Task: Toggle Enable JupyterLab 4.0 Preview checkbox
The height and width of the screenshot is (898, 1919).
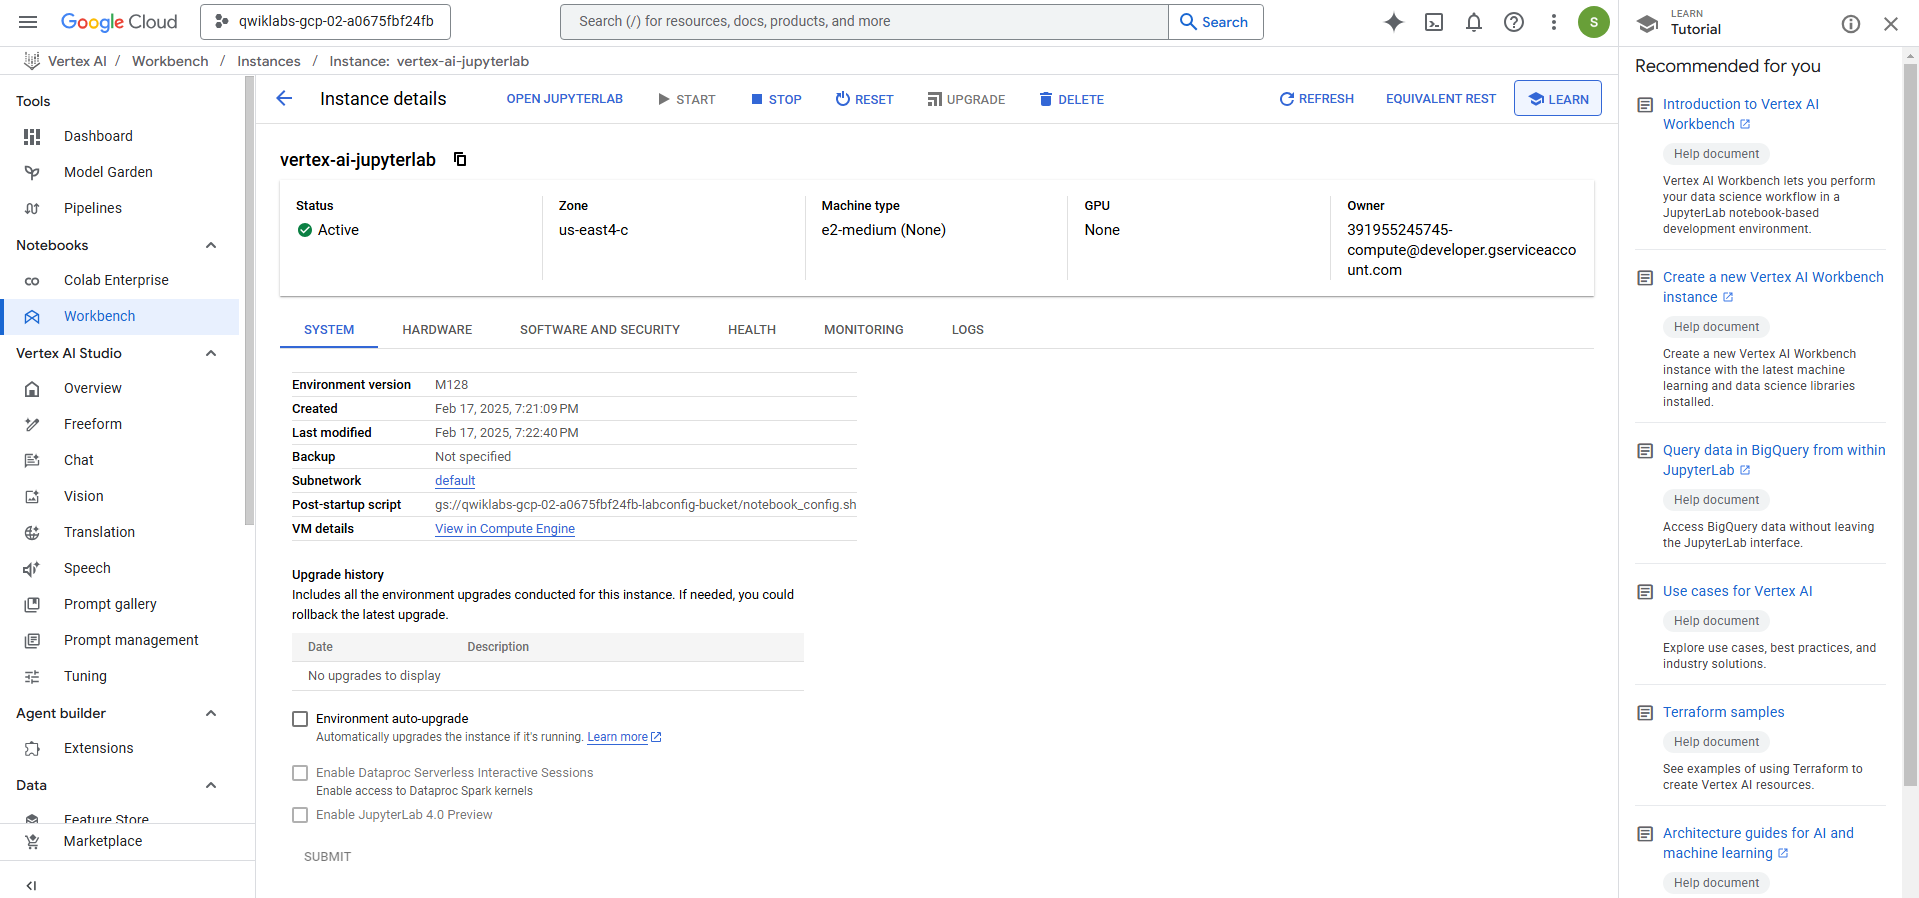Action: (300, 815)
